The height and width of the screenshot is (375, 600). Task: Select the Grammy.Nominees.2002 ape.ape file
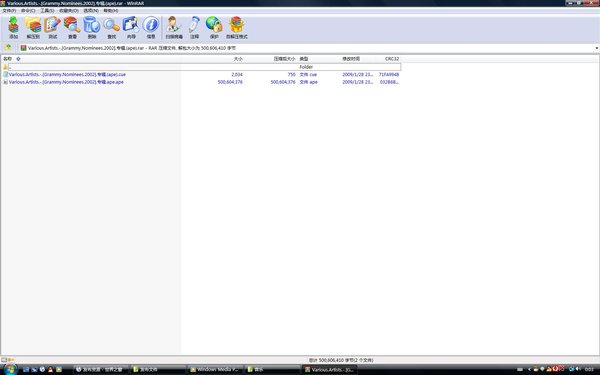tap(66, 82)
